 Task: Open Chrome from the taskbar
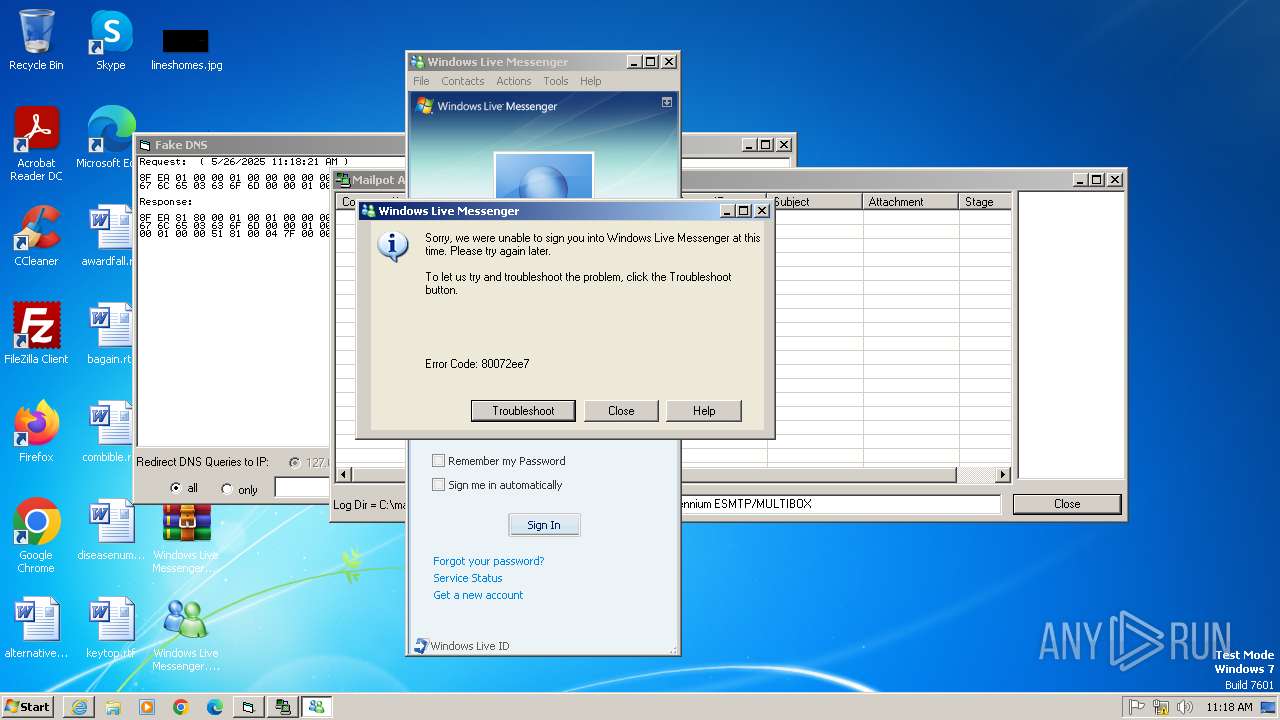(181, 707)
